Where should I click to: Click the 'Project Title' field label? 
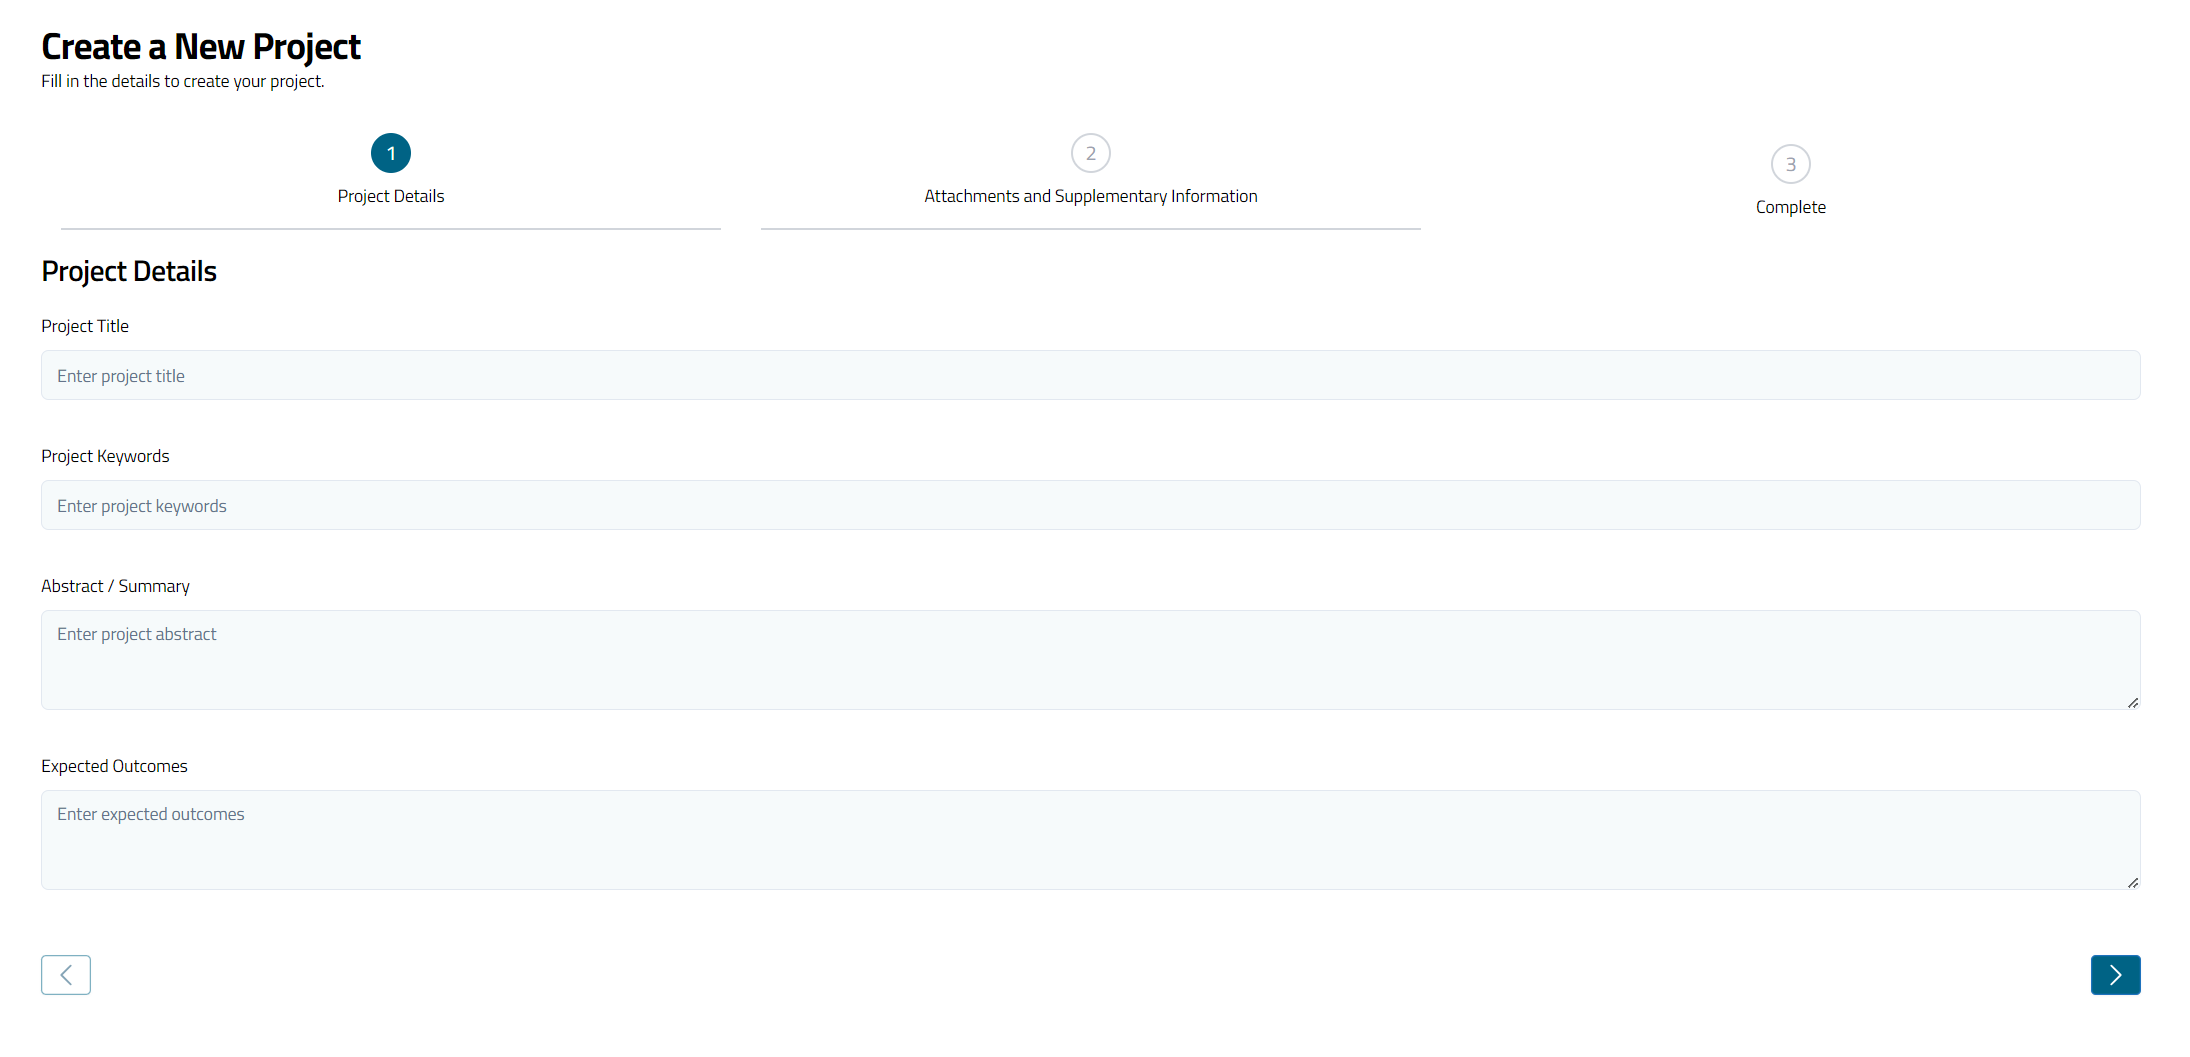pyautogui.click(x=85, y=326)
